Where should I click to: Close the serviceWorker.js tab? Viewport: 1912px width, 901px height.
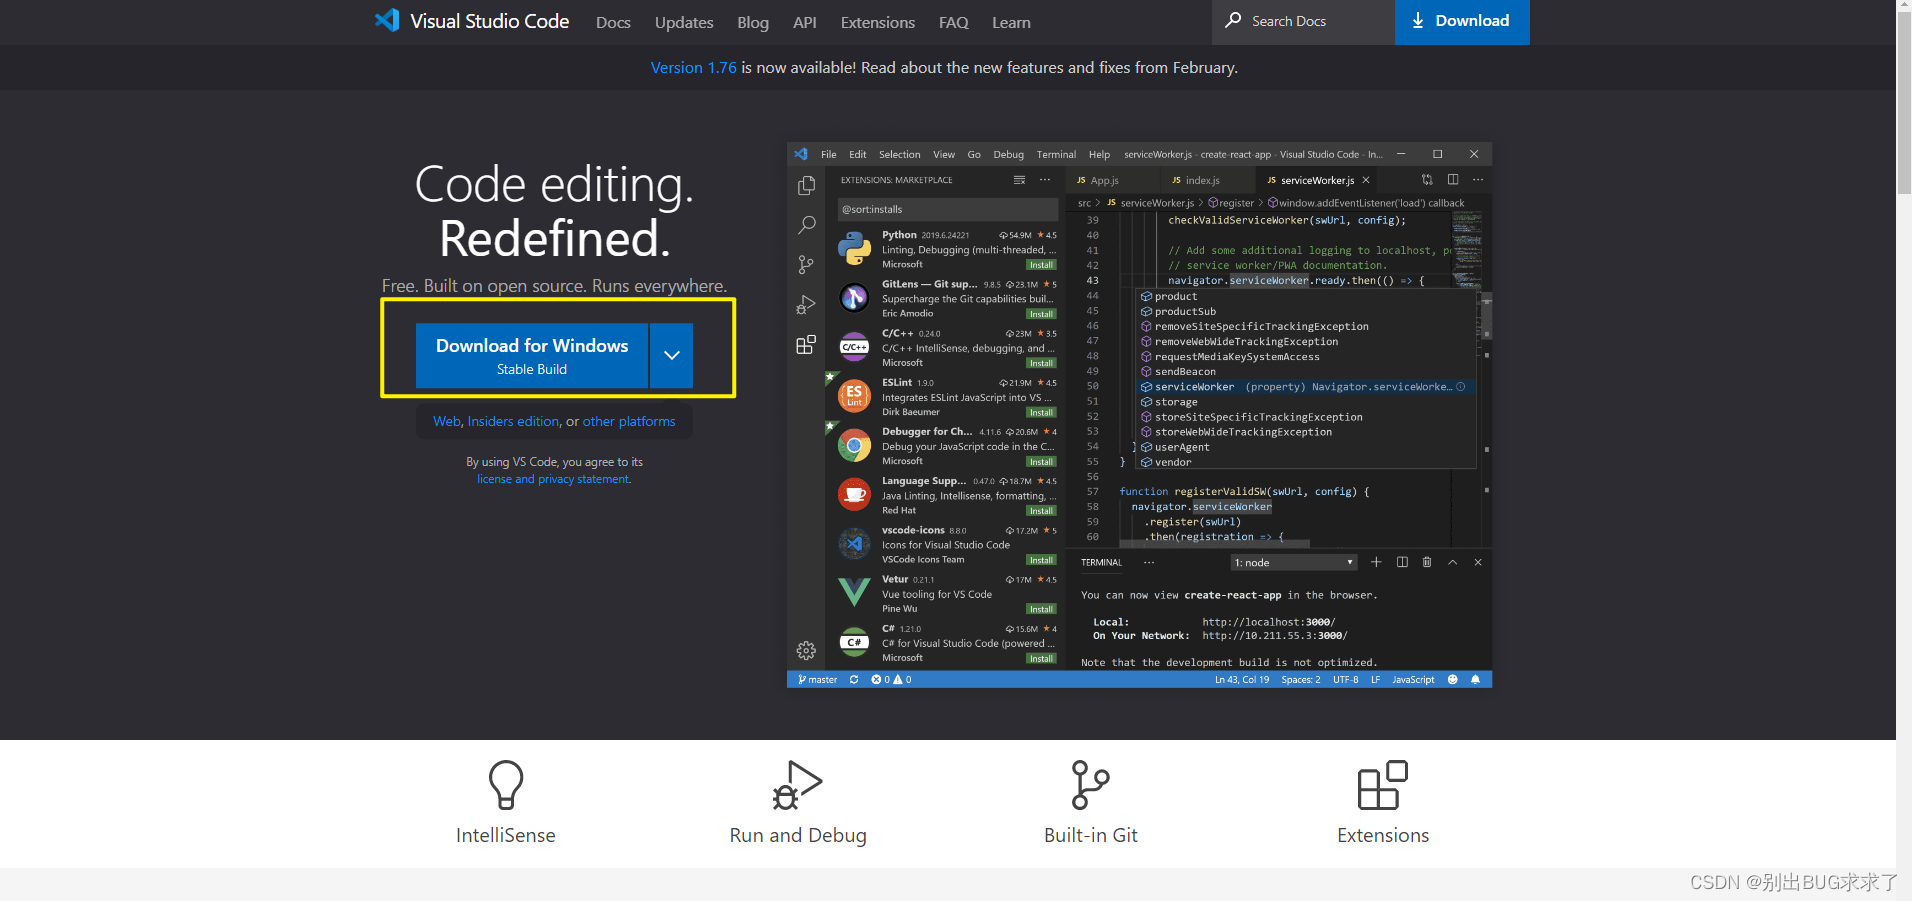(1366, 180)
